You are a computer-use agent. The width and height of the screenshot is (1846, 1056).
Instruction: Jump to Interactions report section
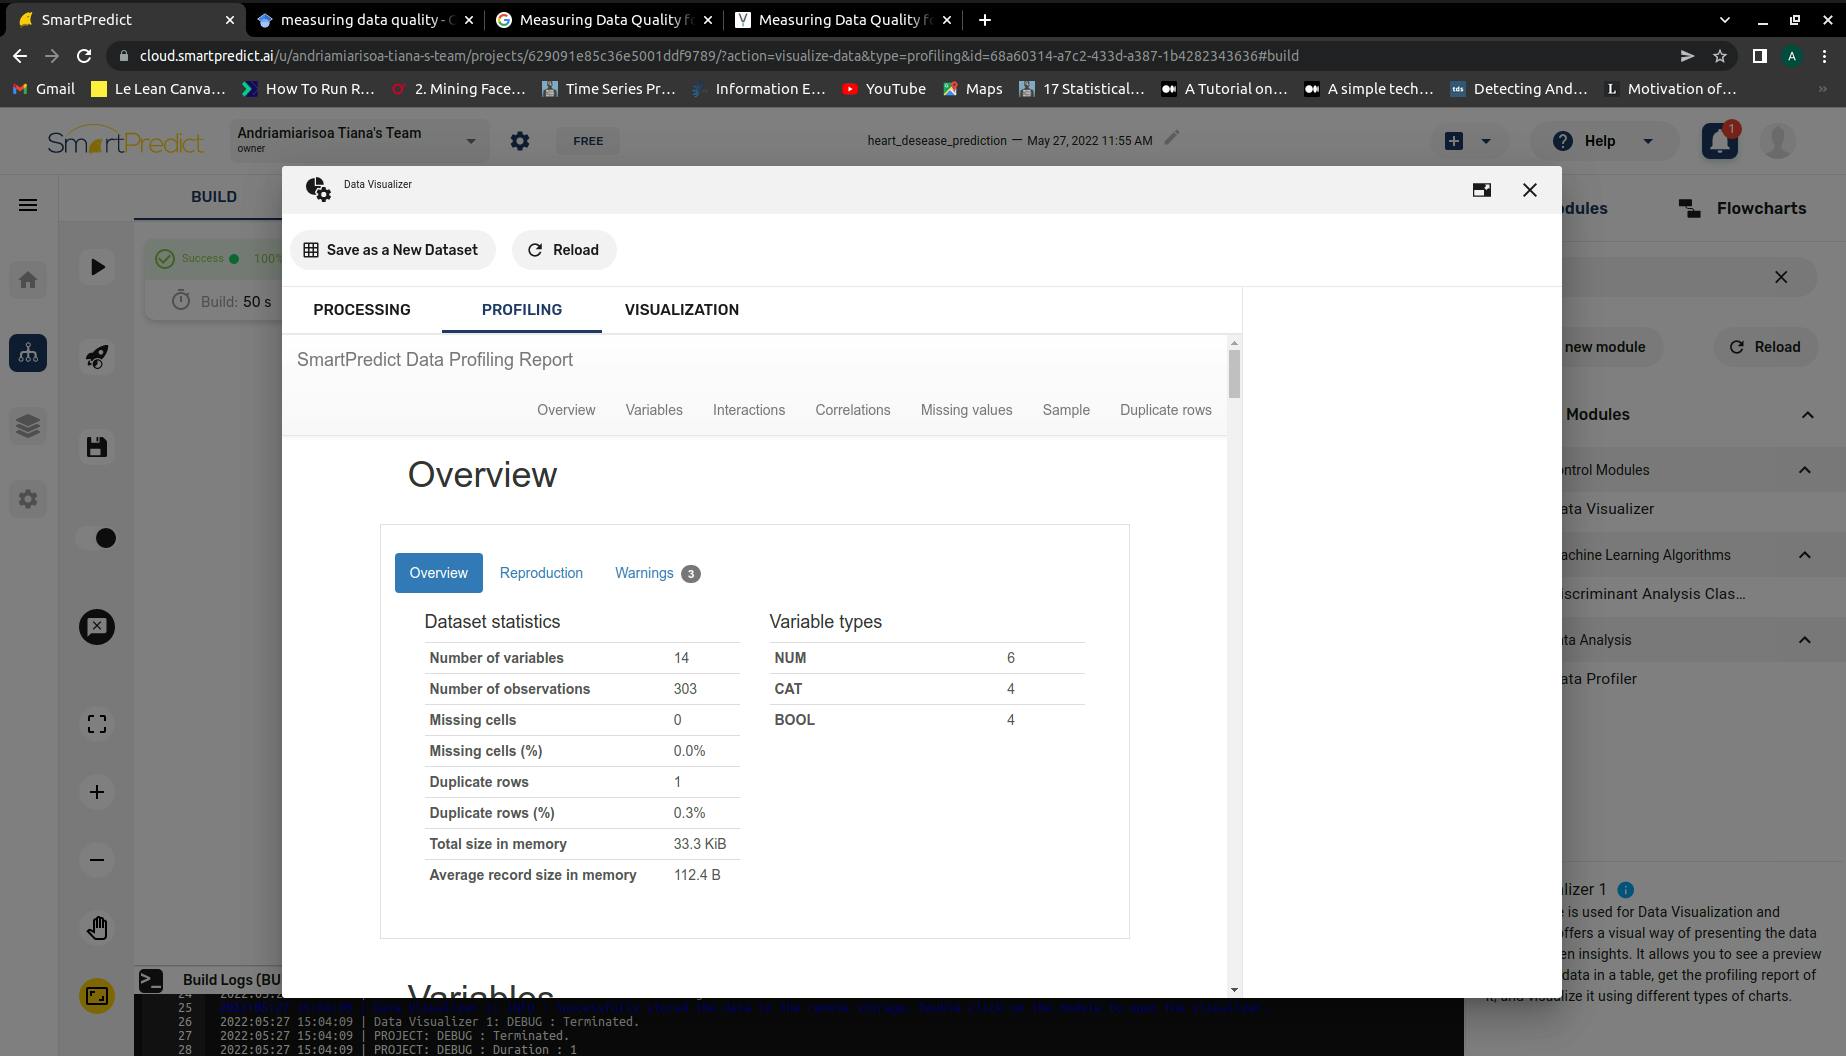point(749,410)
